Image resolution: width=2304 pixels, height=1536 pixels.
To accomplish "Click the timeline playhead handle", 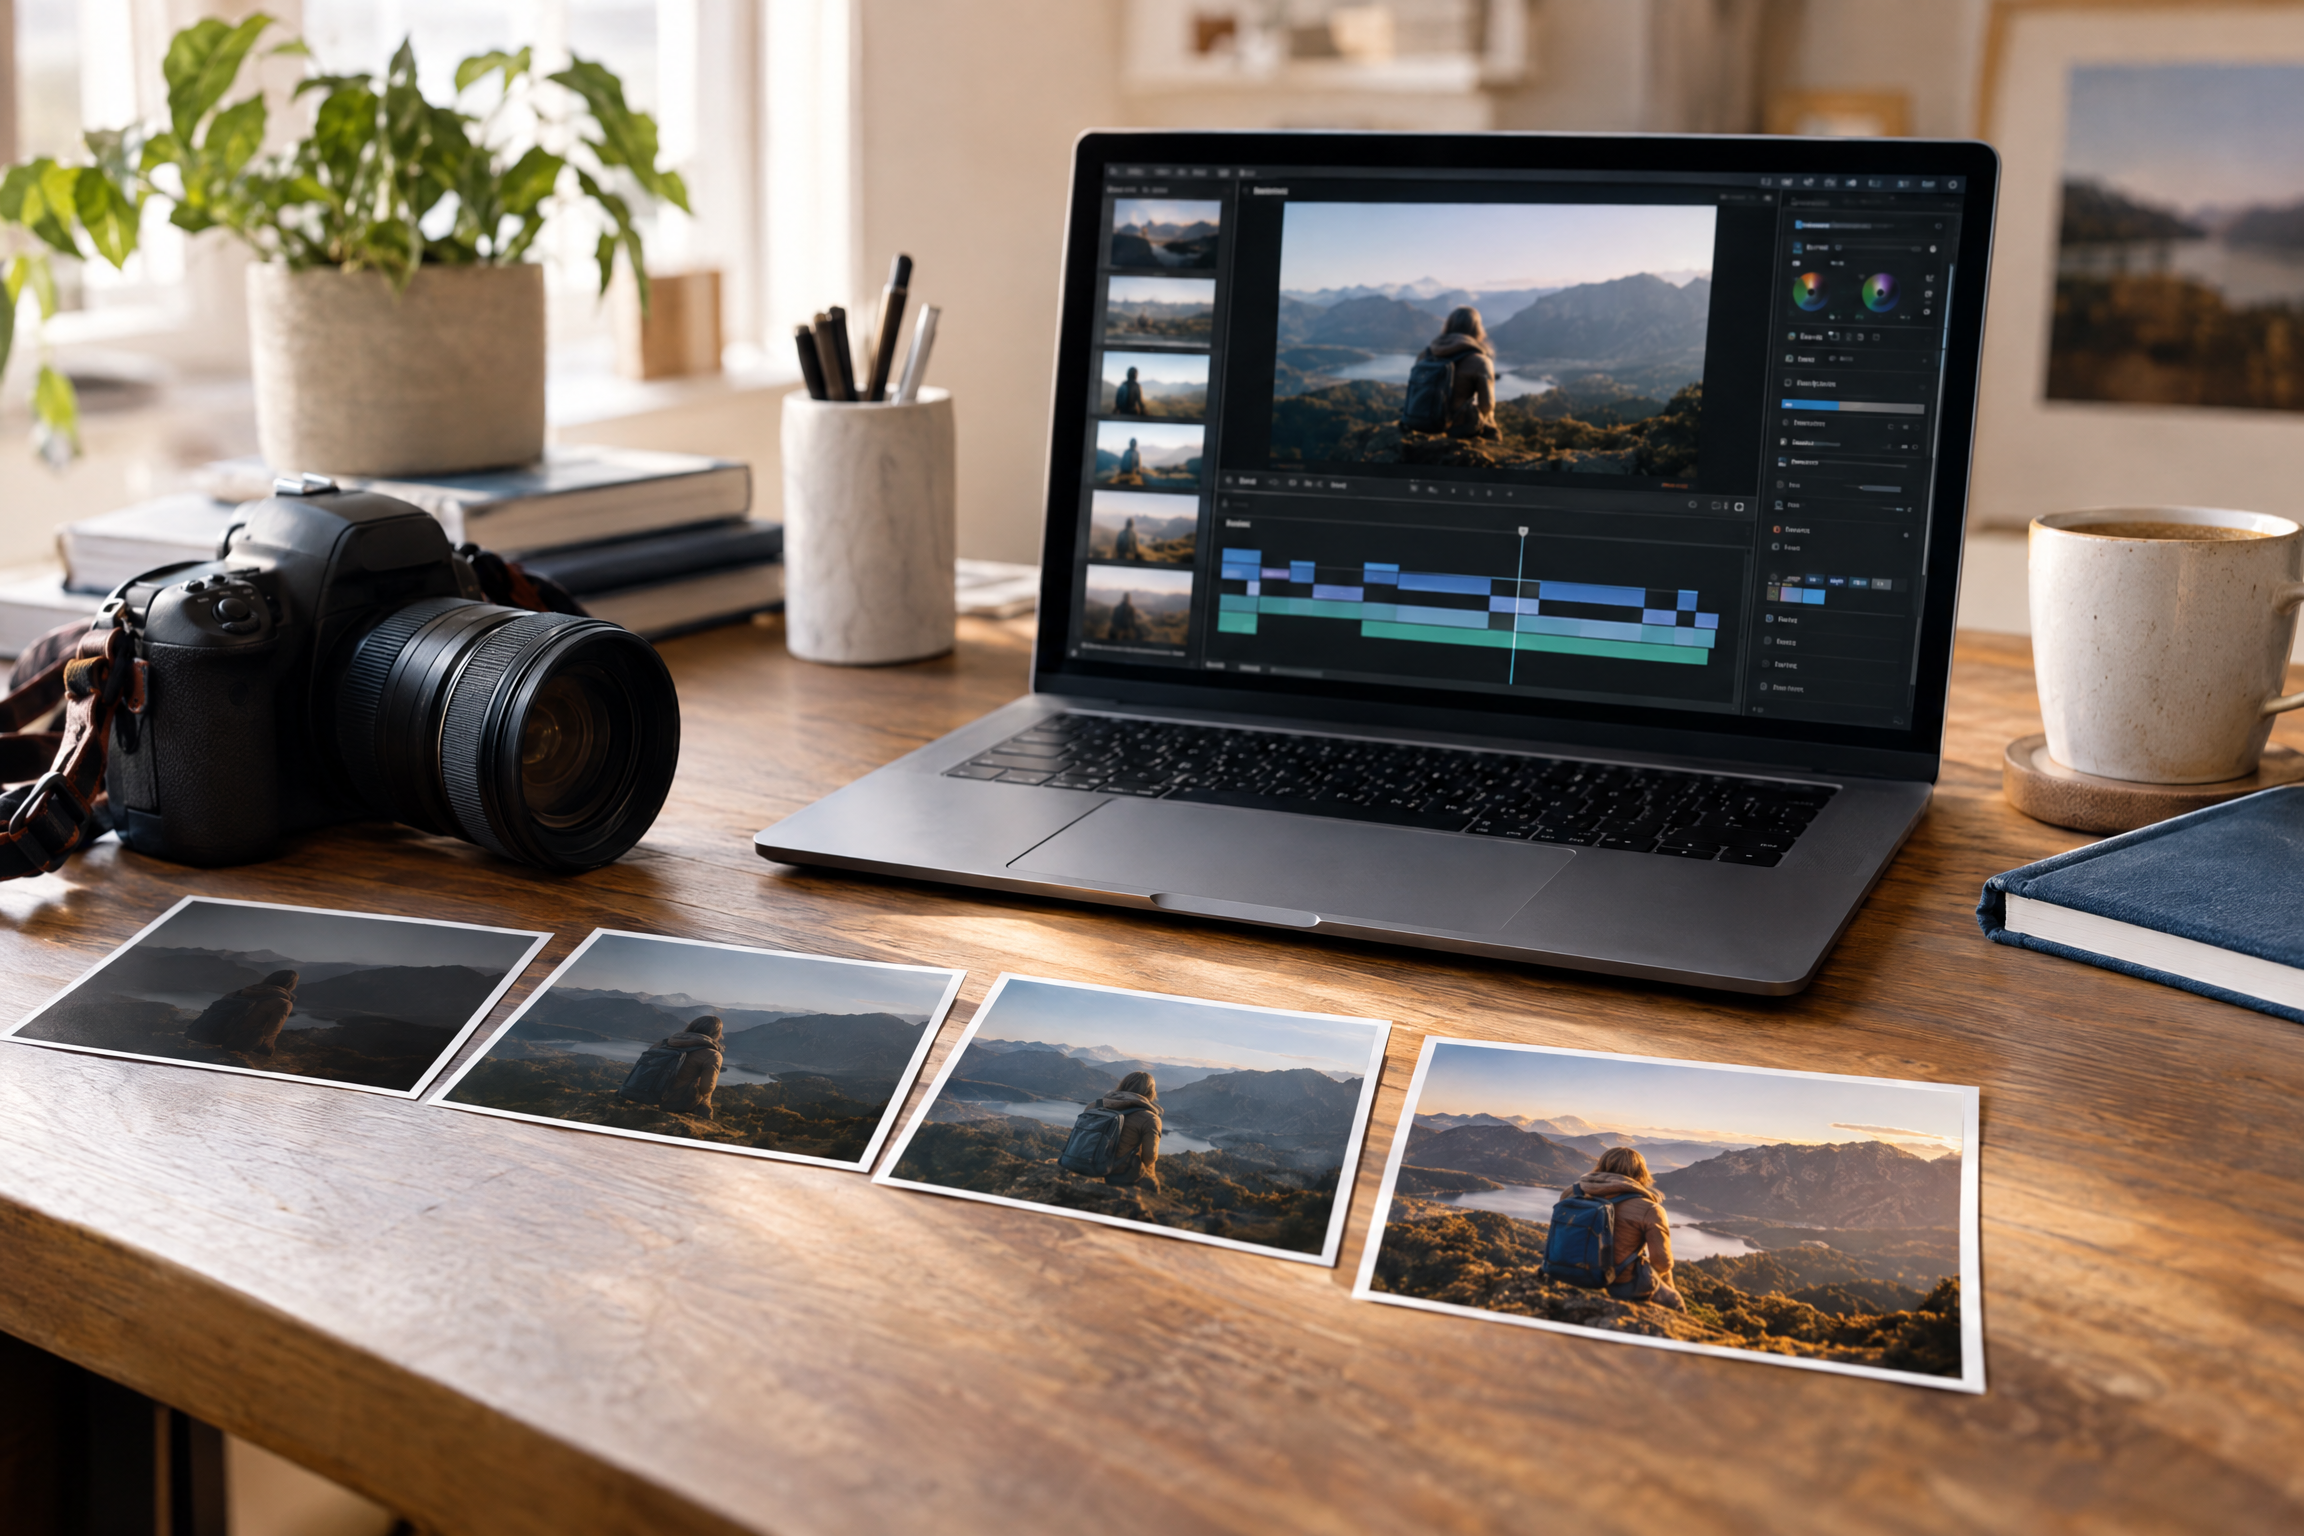I will [1523, 531].
